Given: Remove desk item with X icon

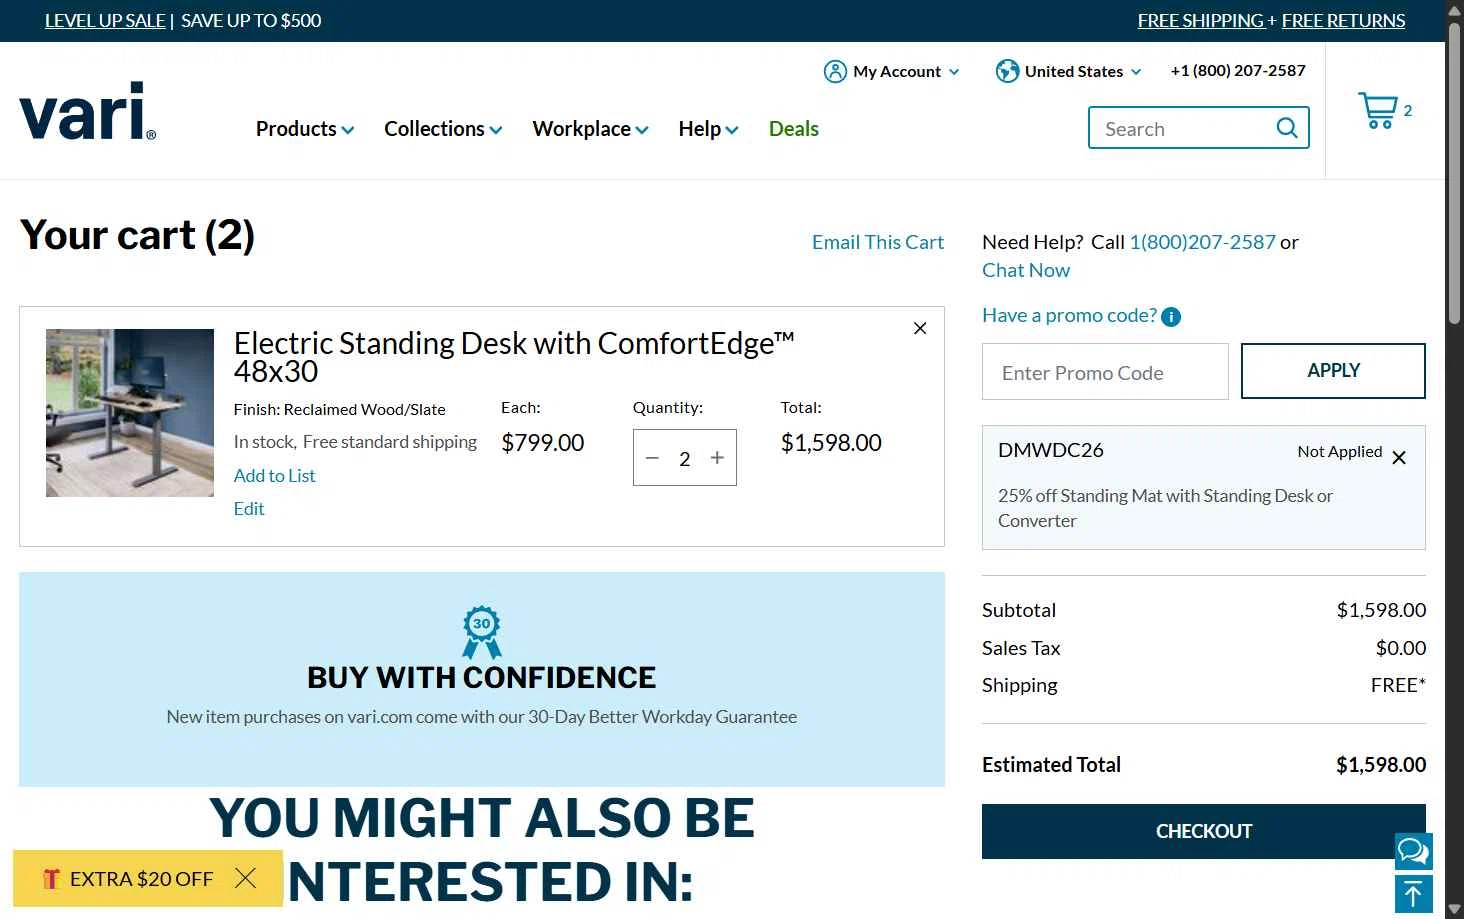Looking at the screenshot, I should (920, 328).
